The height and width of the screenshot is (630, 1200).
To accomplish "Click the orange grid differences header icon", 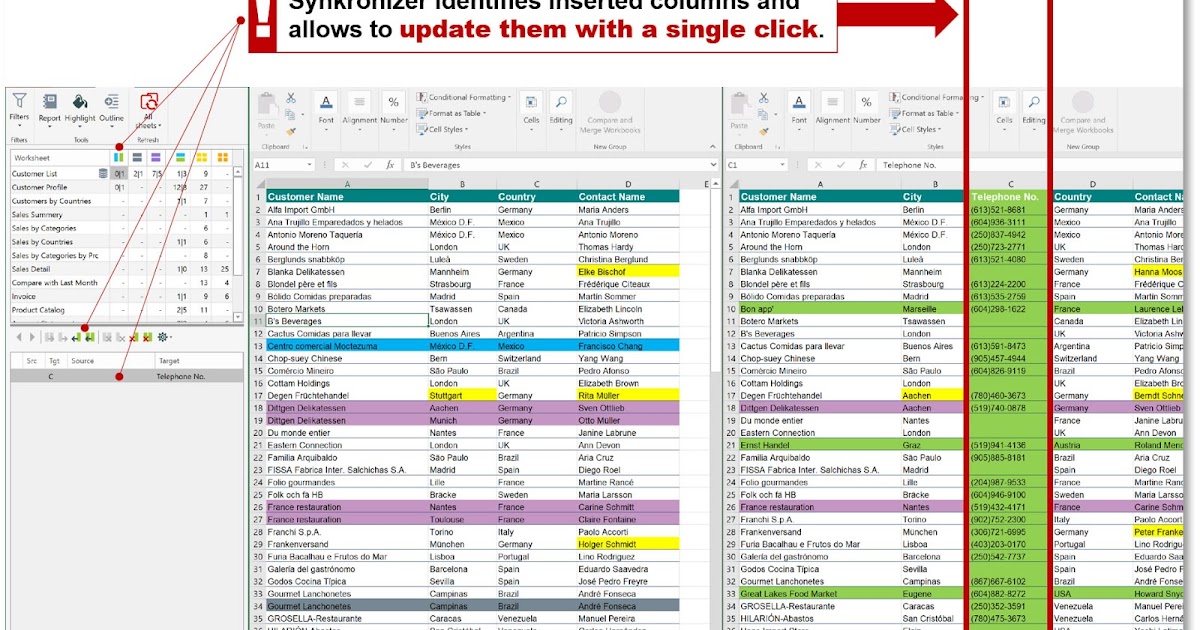I will (x=223, y=157).
